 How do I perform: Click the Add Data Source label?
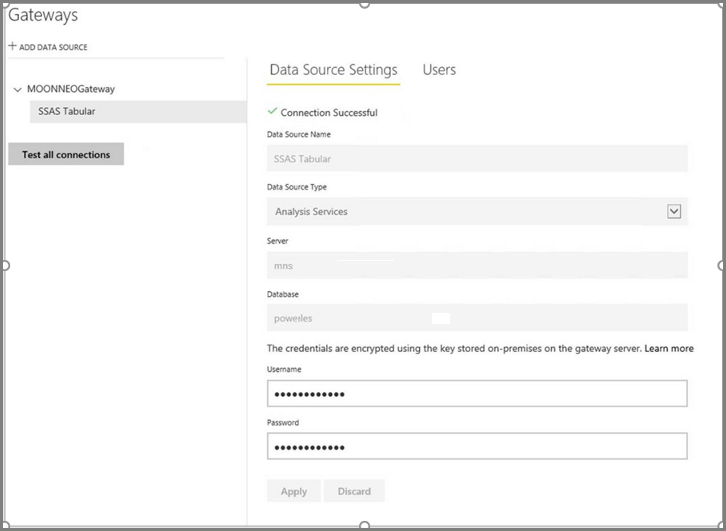(x=53, y=47)
